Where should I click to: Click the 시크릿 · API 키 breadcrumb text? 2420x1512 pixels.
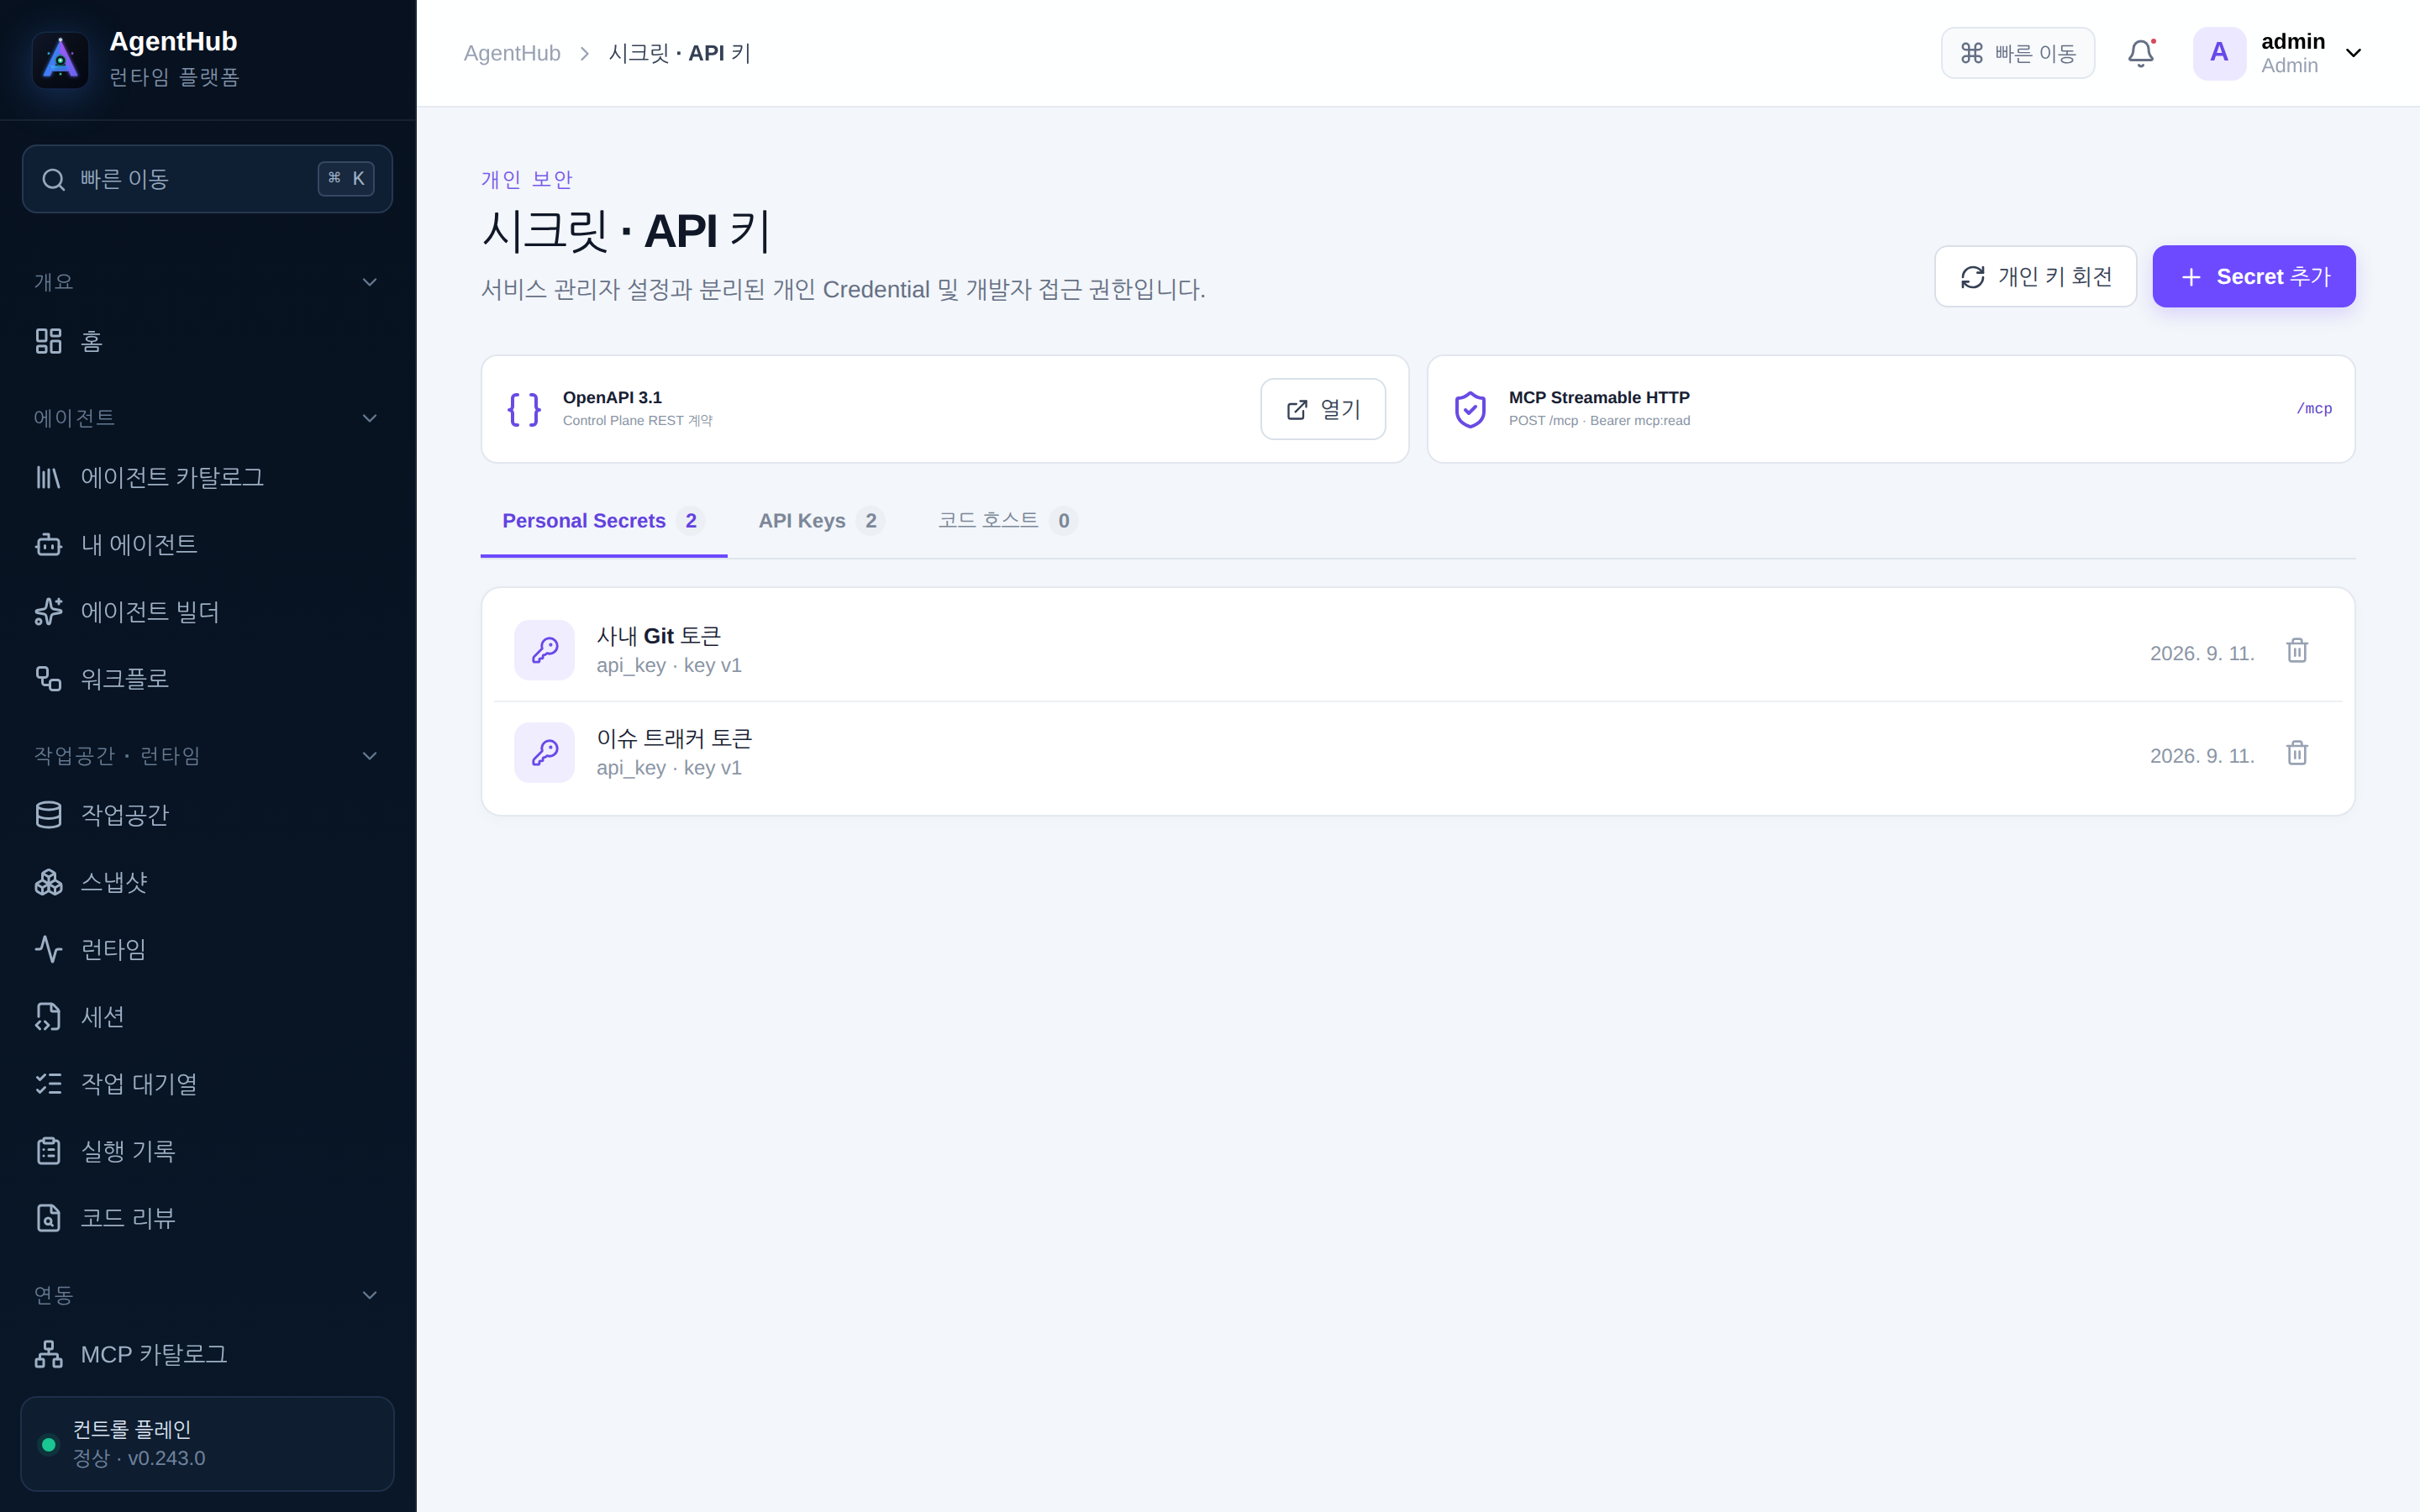coord(680,53)
